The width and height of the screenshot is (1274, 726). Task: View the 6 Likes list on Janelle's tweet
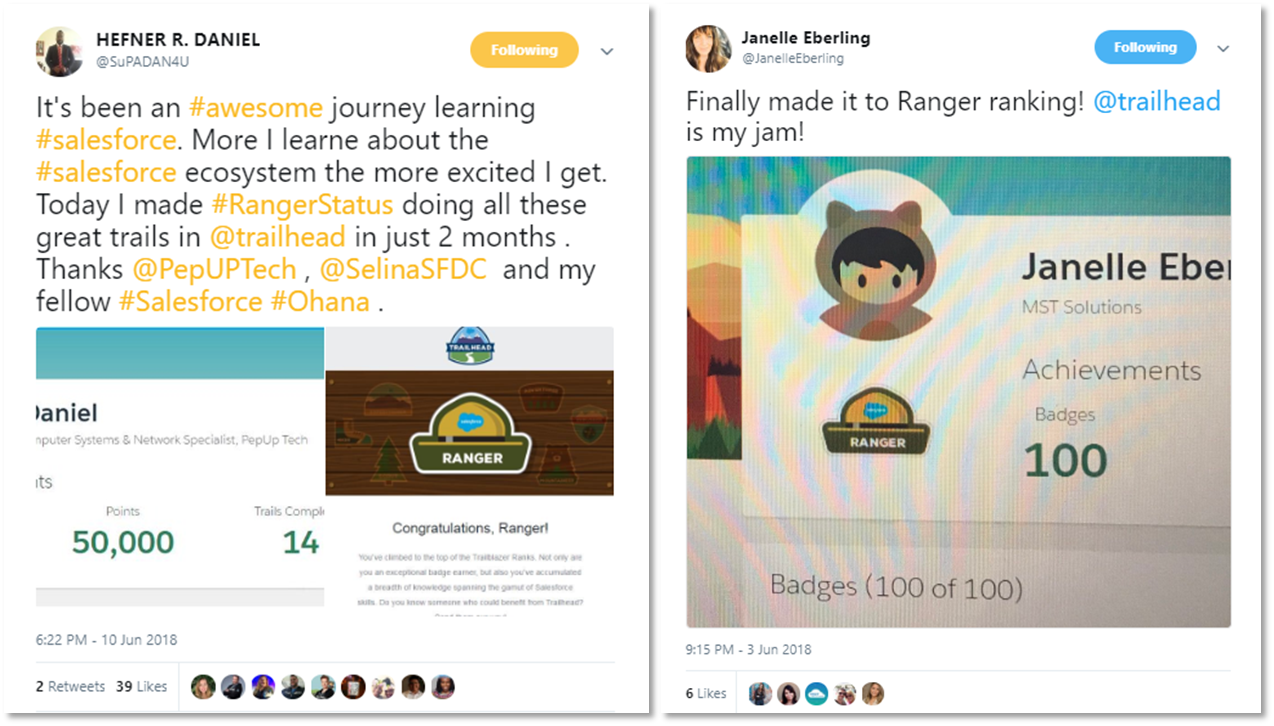[x=706, y=693]
